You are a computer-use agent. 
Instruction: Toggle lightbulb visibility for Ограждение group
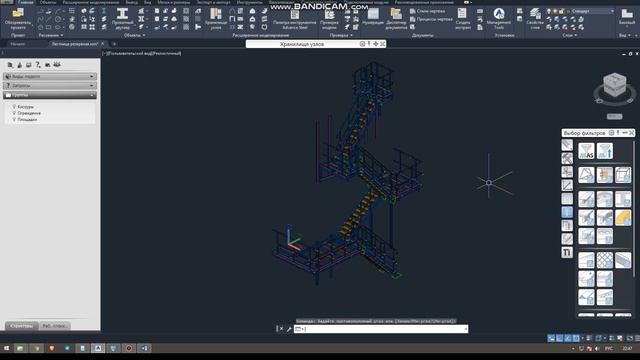[14, 113]
